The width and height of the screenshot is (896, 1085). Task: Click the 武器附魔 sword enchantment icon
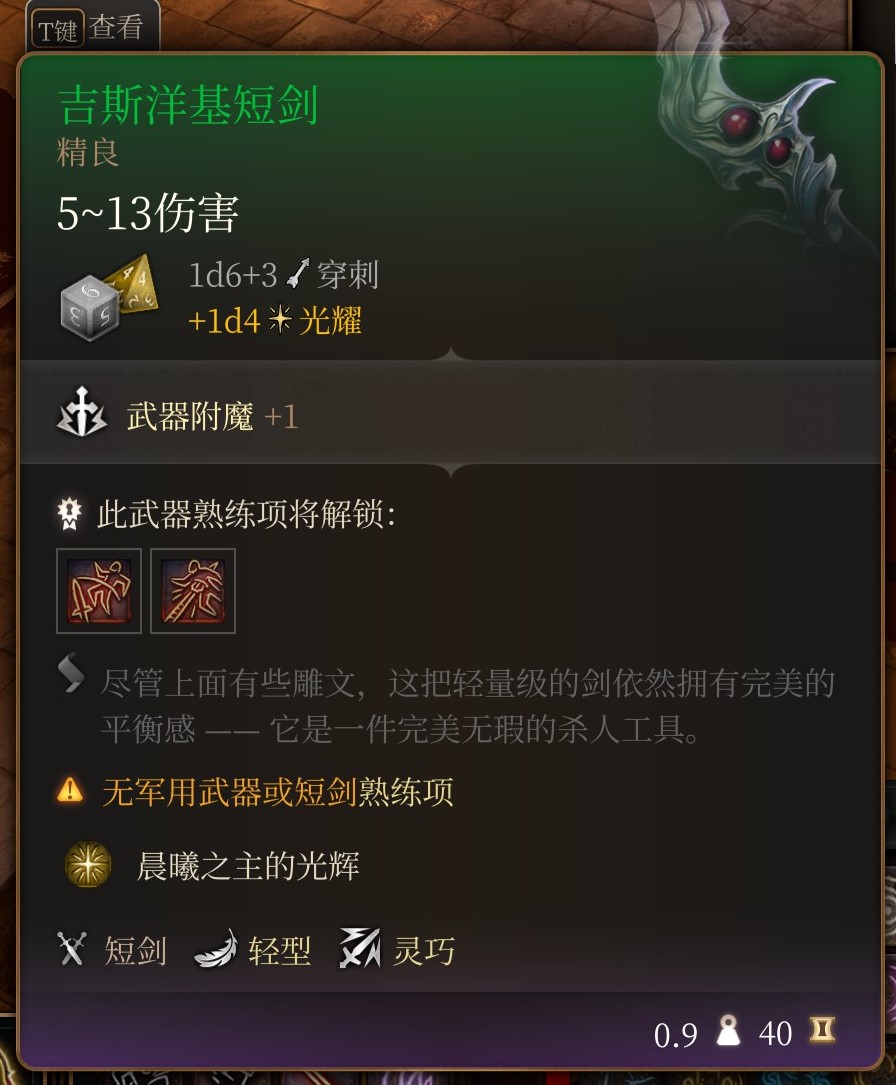[82, 412]
